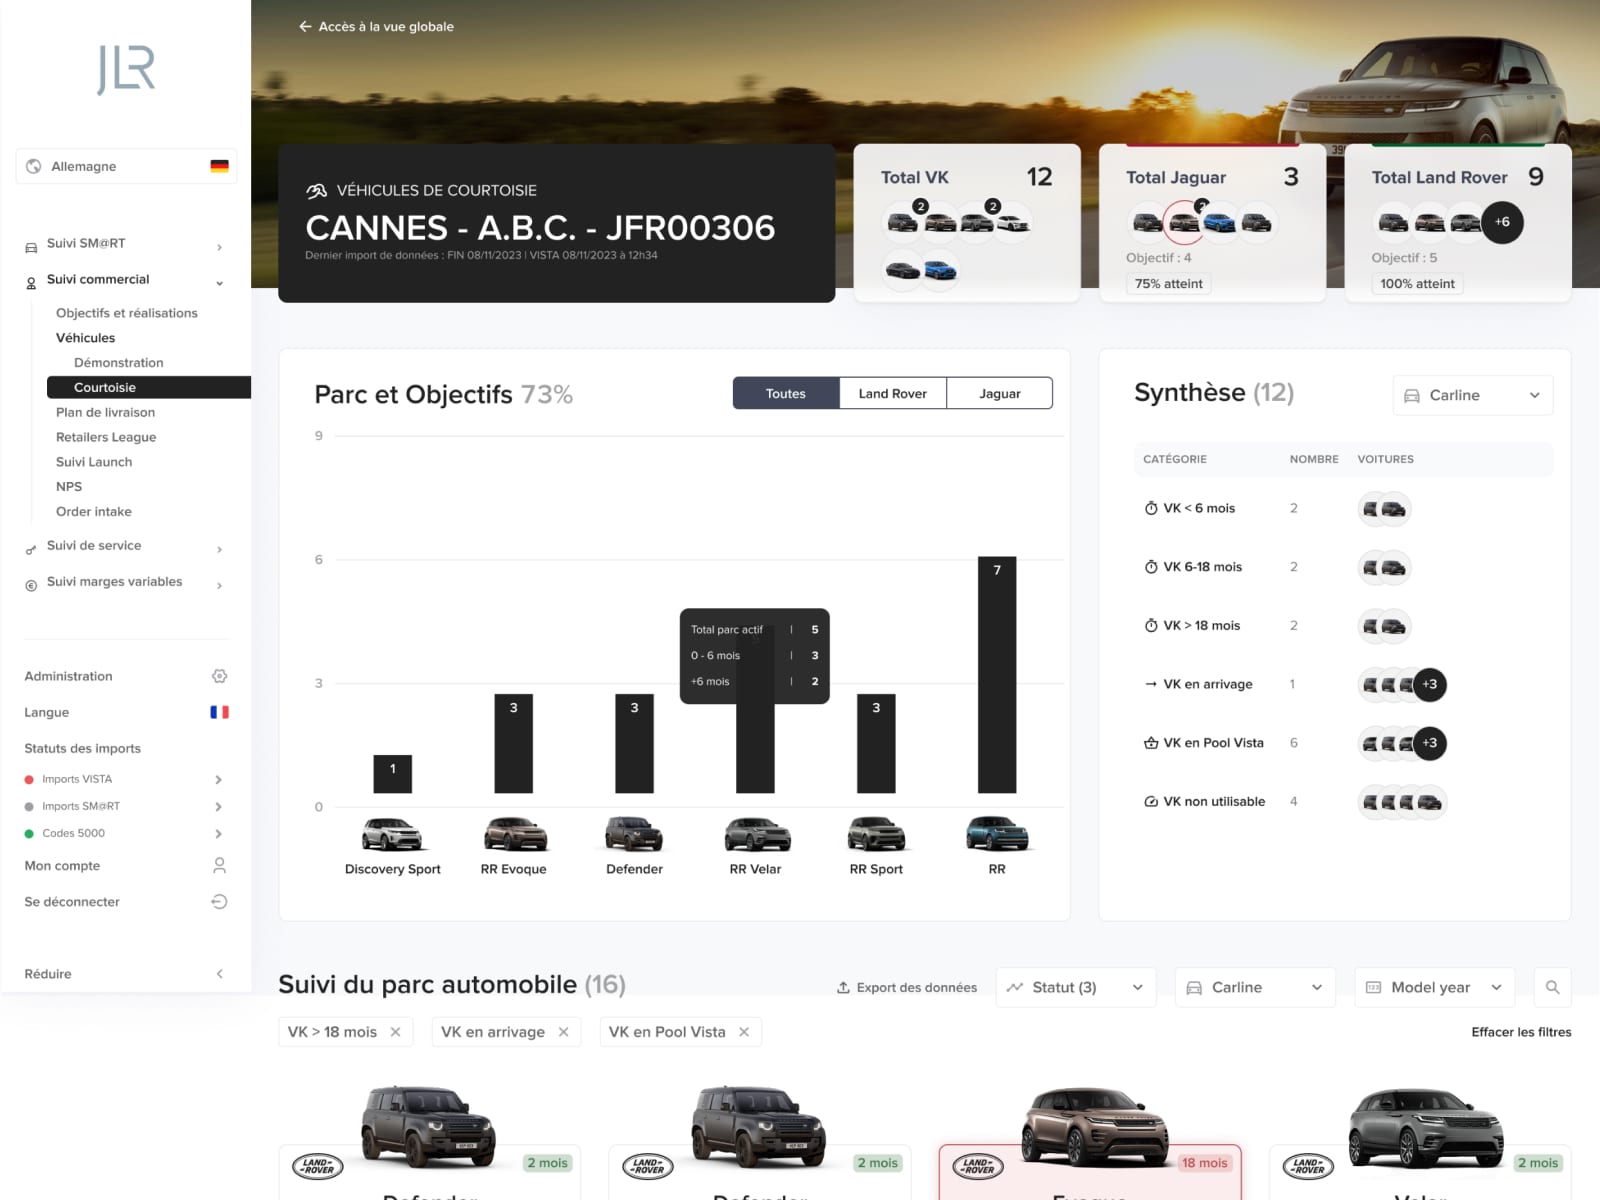Click the Defender car icon under chart
Image resolution: width=1600 pixels, height=1200 pixels.
[634, 834]
